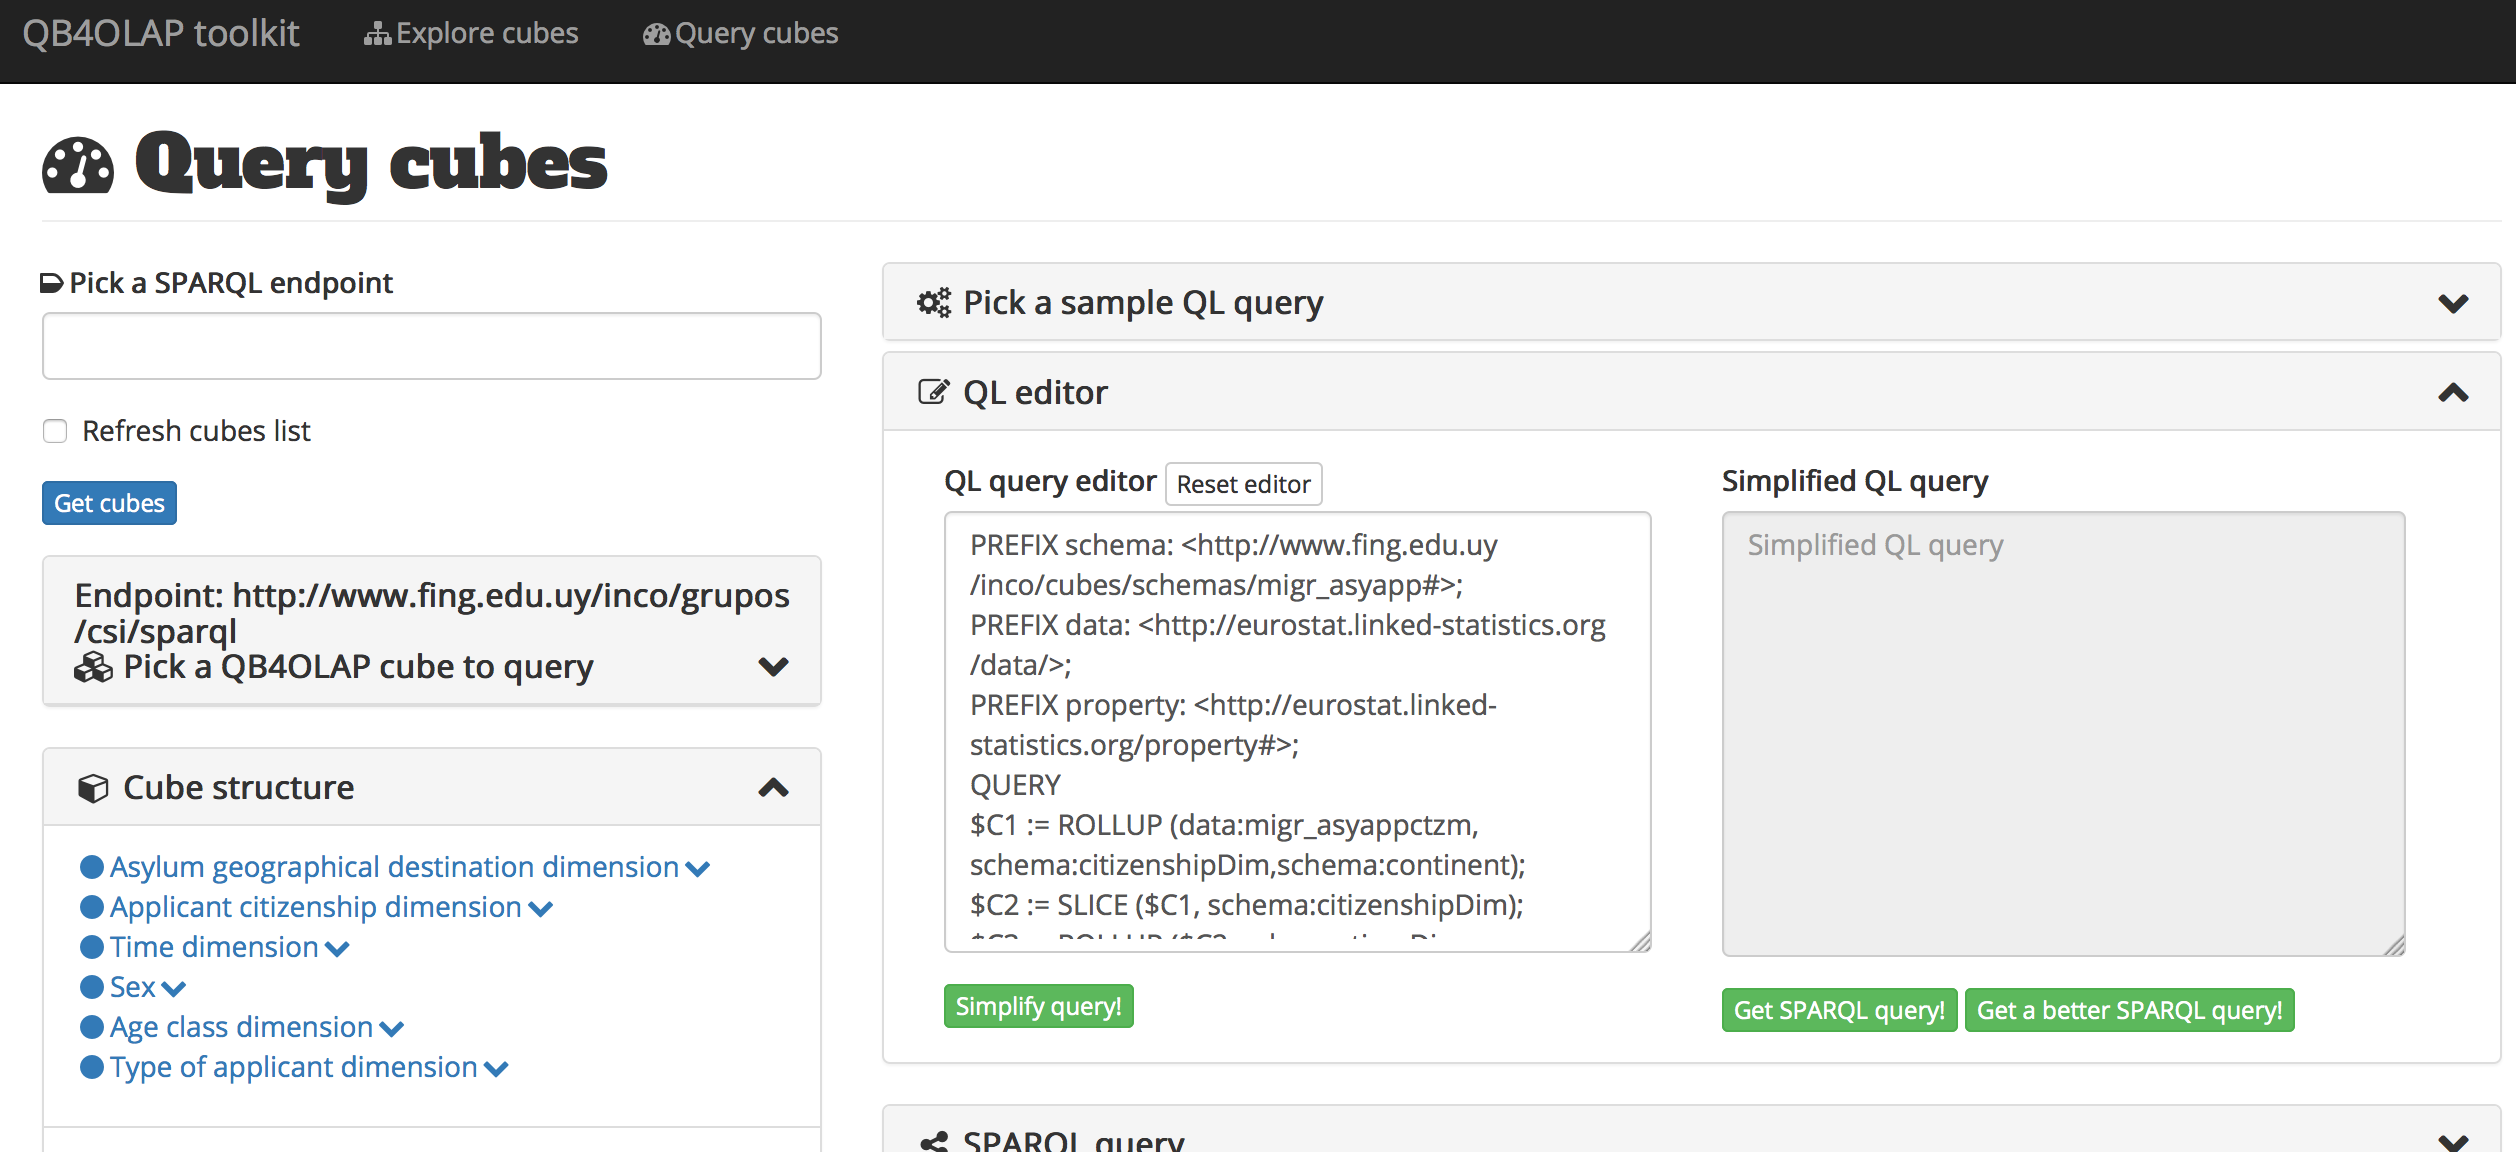Click the share icon in the SPARQL query header
Screen dimensions: 2516x1152
(934, 1142)
